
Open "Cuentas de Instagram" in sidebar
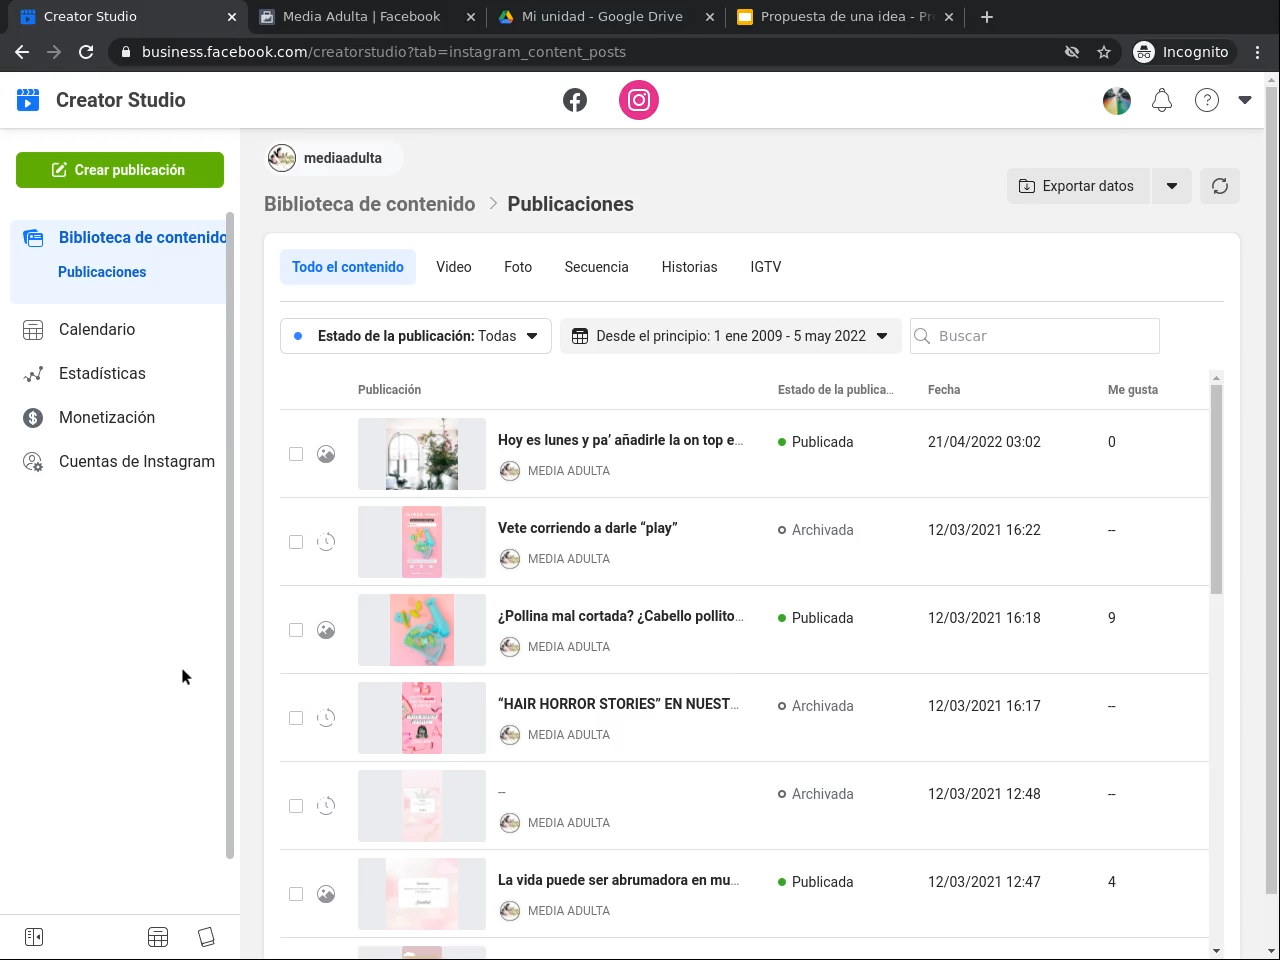pos(137,461)
